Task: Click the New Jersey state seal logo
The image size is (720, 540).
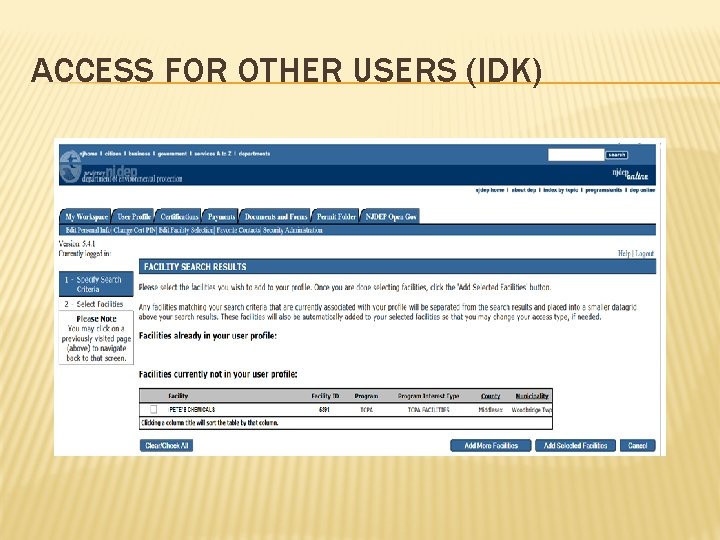Action: (x=71, y=167)
